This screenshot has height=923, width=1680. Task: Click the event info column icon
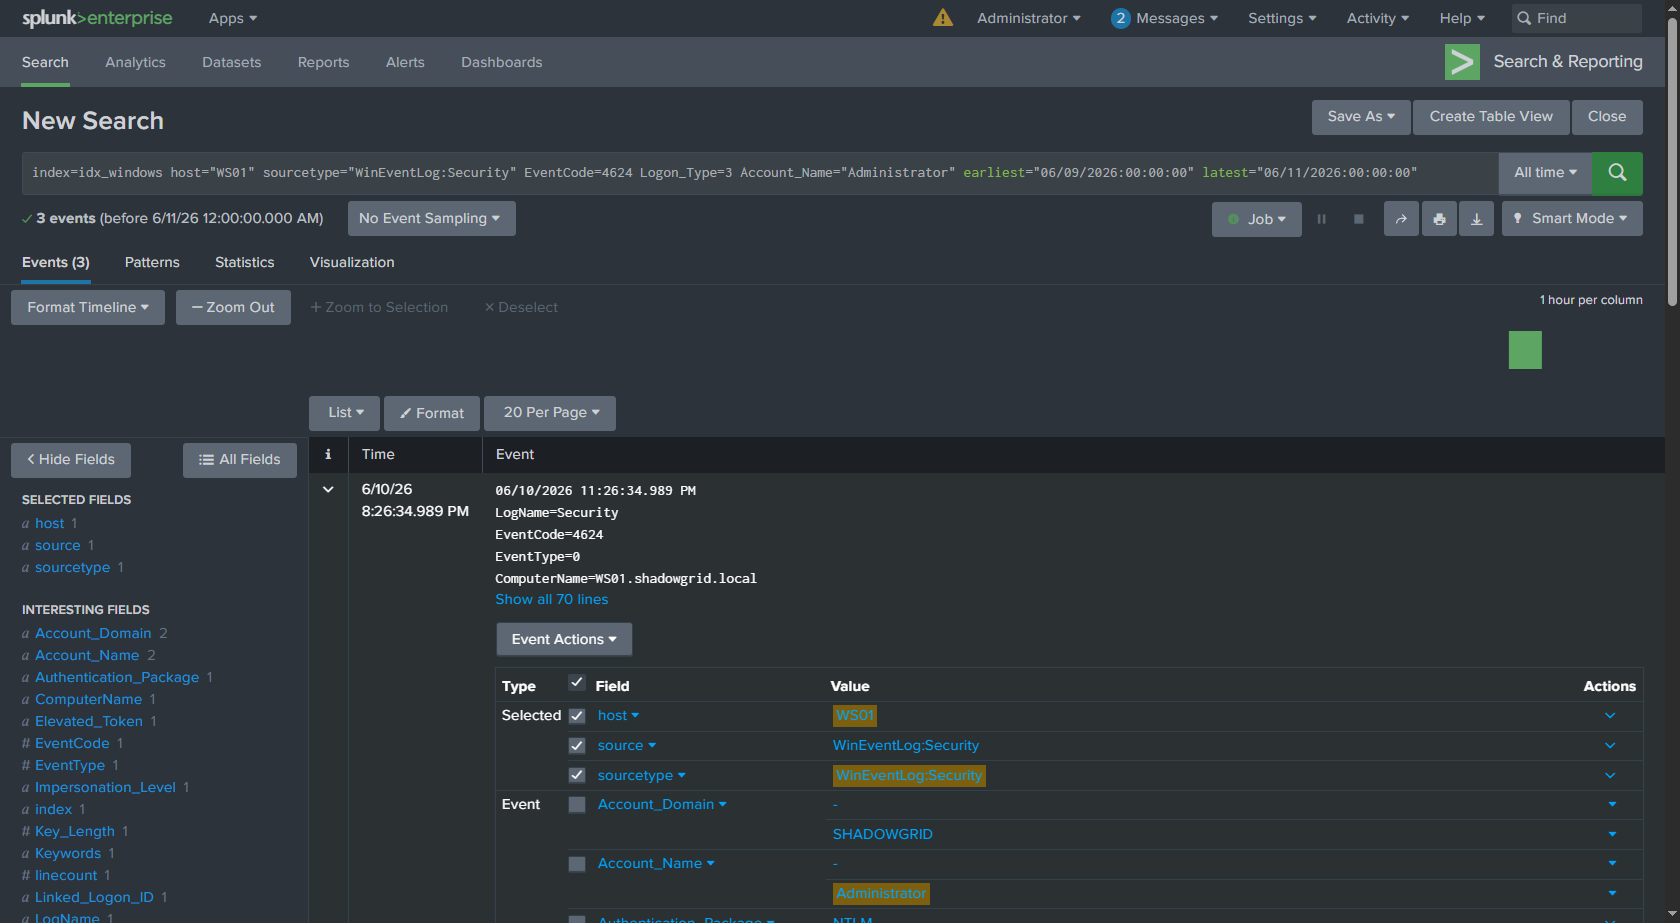pyautogui.click(x=328, y=454)
